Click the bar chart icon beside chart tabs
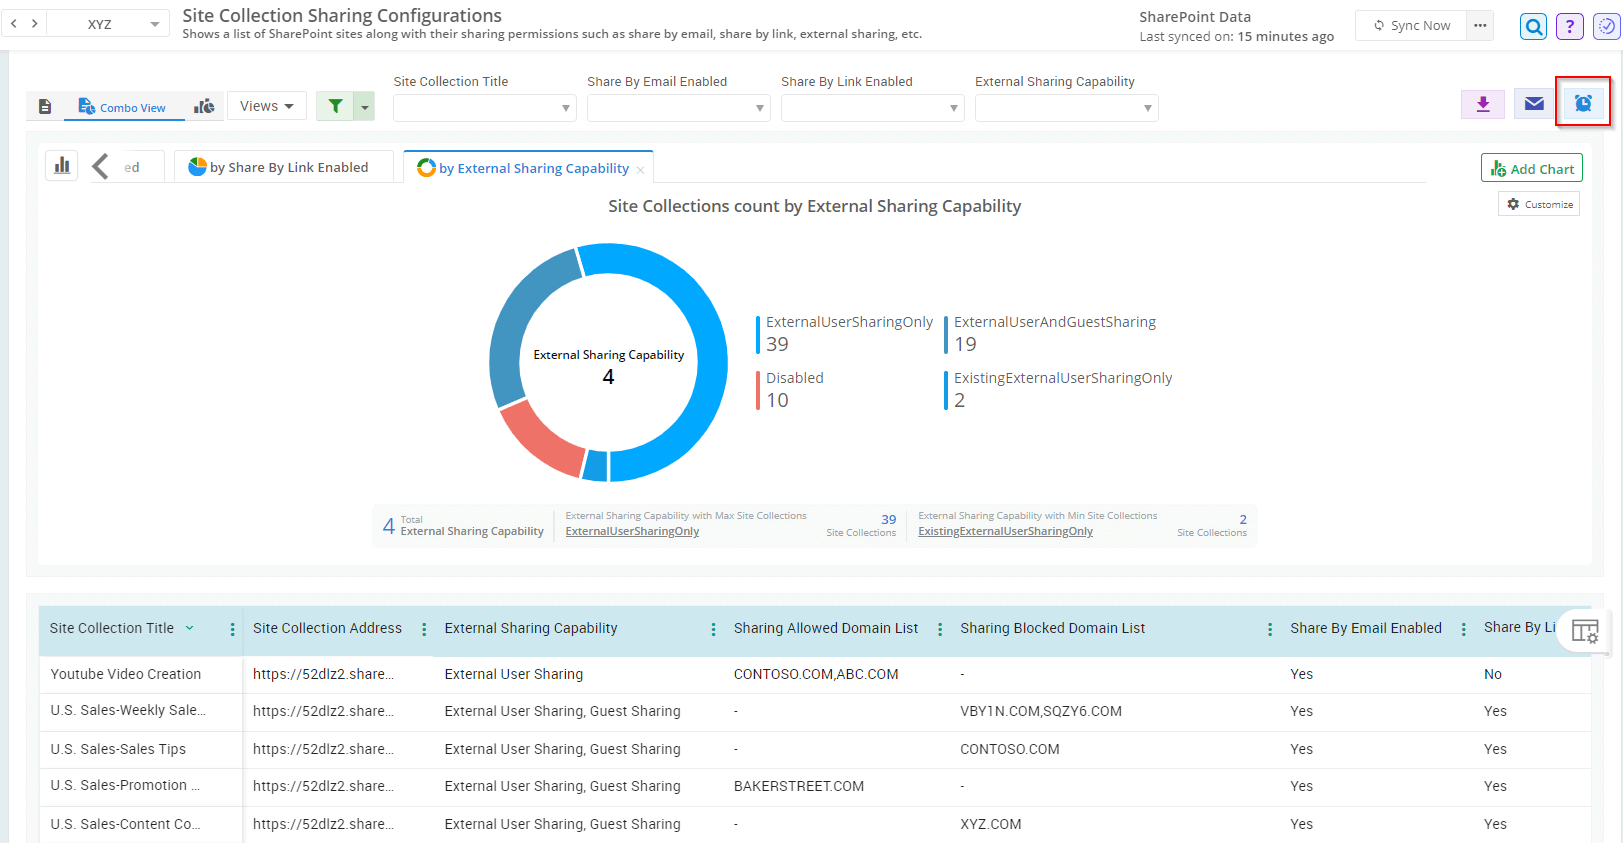 tap(62, 166)
